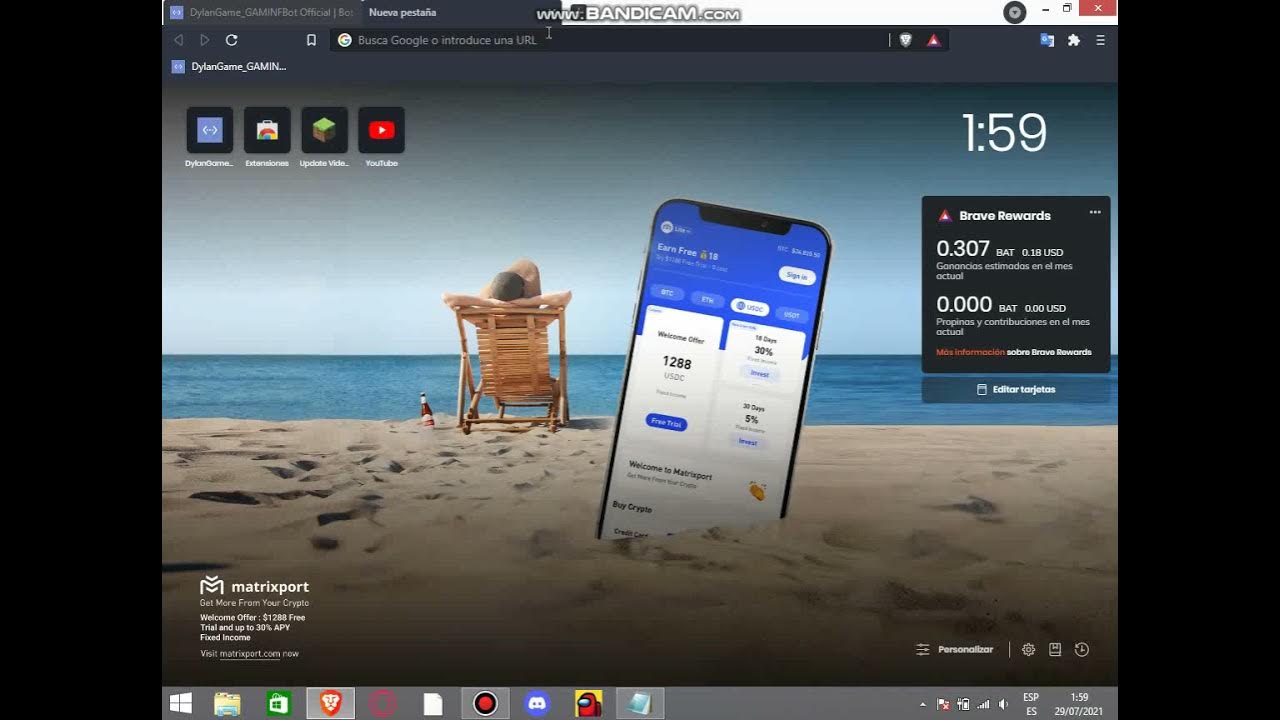Click the Brave browser taskbar icon
The width and height of the screenshot is (1280, 720).
tap(330, 704)
